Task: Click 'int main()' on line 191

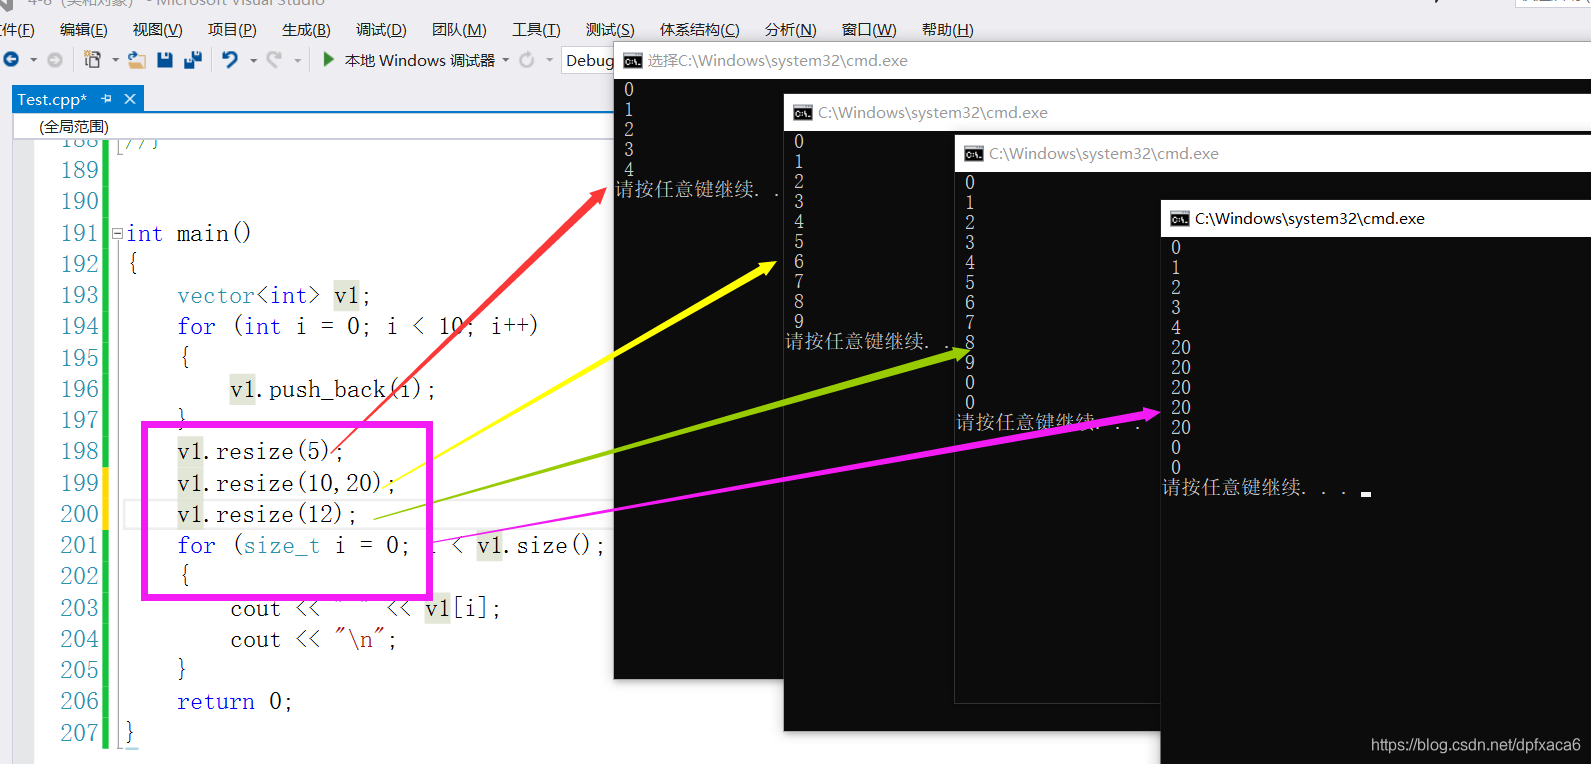Action: pyautogui.click(x=188, y=234)
